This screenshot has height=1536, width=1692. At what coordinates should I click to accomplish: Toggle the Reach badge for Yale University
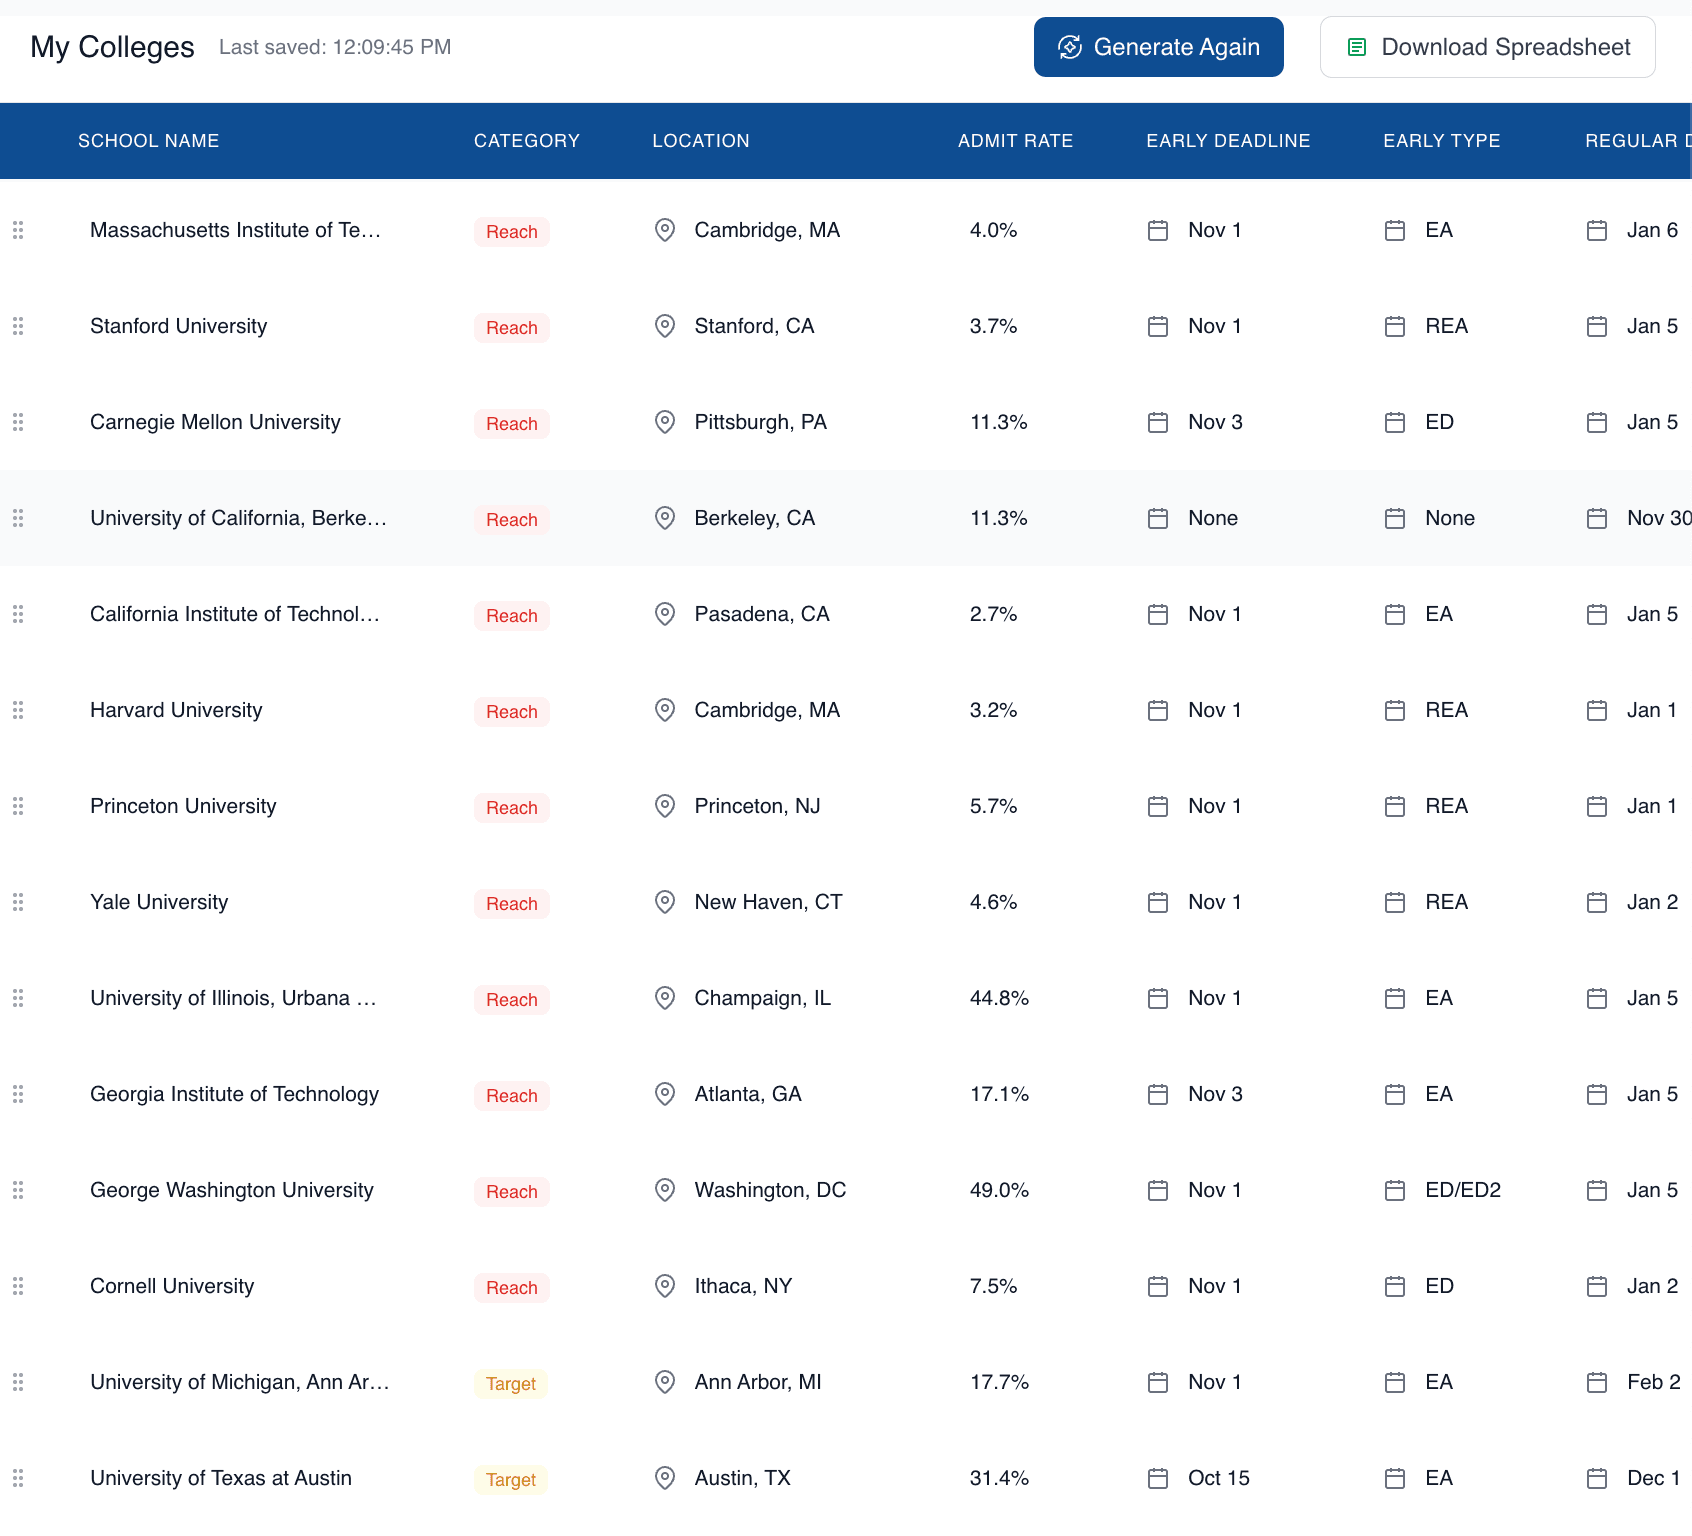coord(511,903)
